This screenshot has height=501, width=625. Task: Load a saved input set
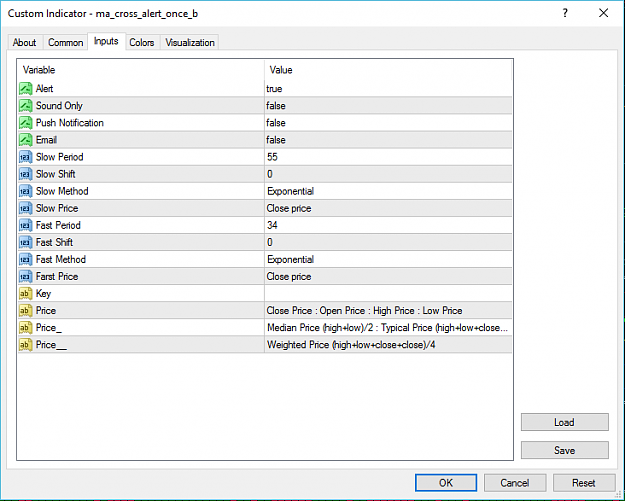[564, 422]
